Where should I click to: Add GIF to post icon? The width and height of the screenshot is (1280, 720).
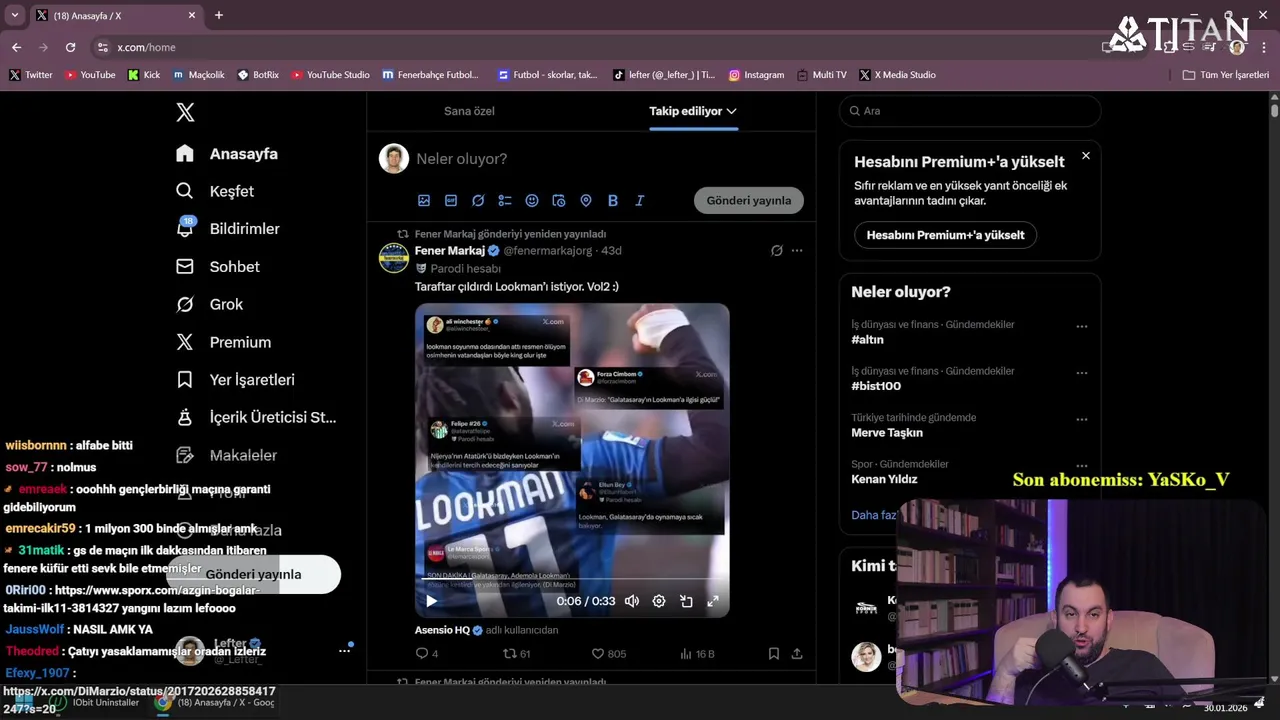(x=451, y=200)
